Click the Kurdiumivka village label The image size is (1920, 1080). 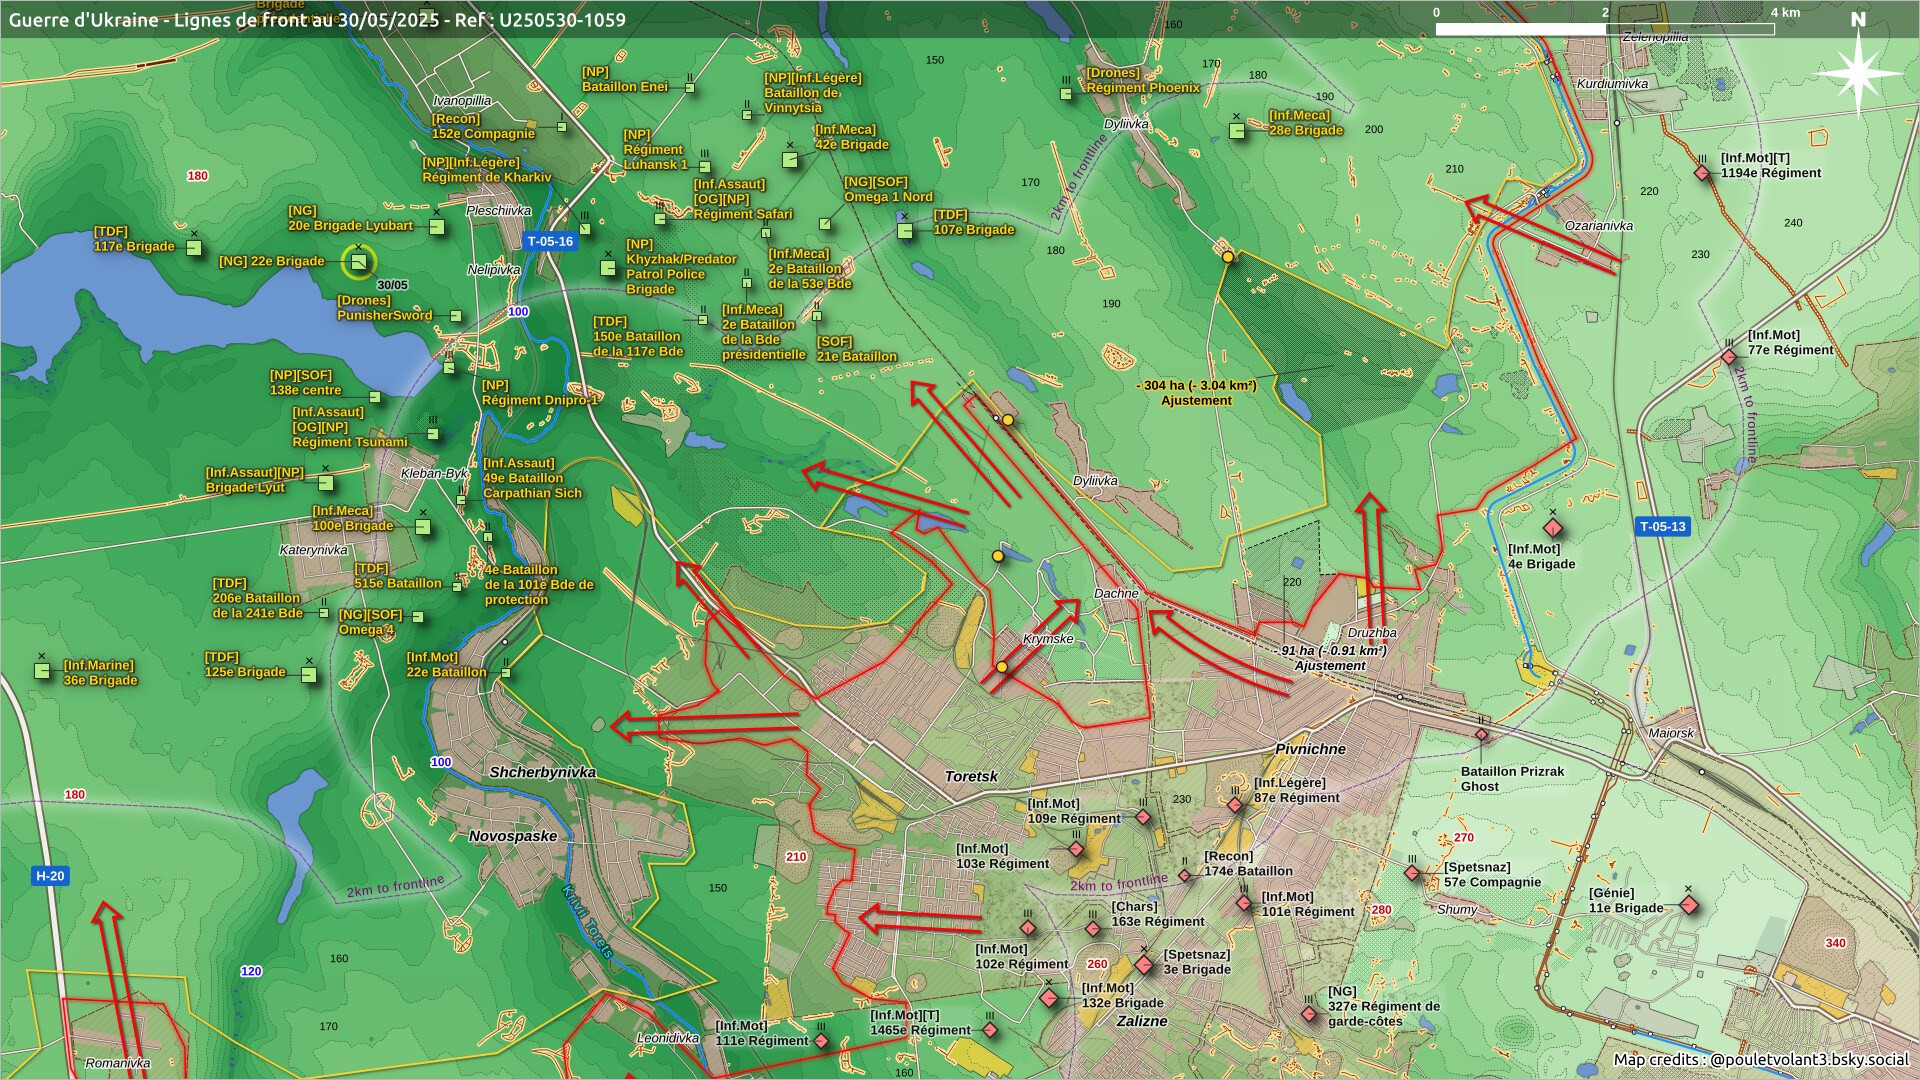tap(1612, 84)
